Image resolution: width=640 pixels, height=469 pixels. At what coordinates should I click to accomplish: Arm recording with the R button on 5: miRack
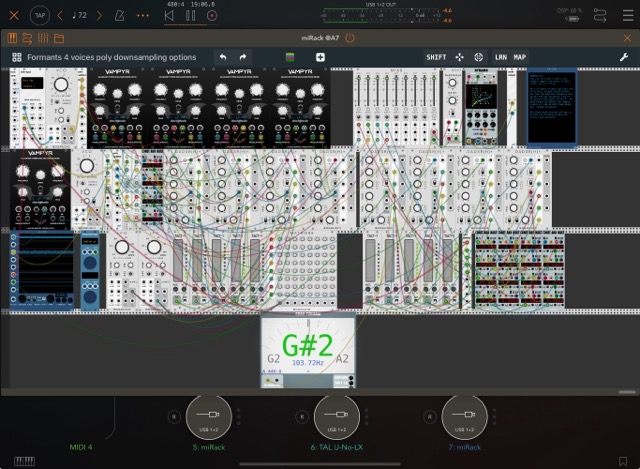tap(176, 415)
